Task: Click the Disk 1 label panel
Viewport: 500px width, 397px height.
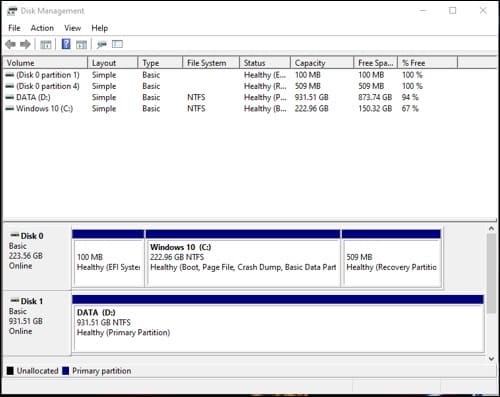Action: tap(37, 323)
